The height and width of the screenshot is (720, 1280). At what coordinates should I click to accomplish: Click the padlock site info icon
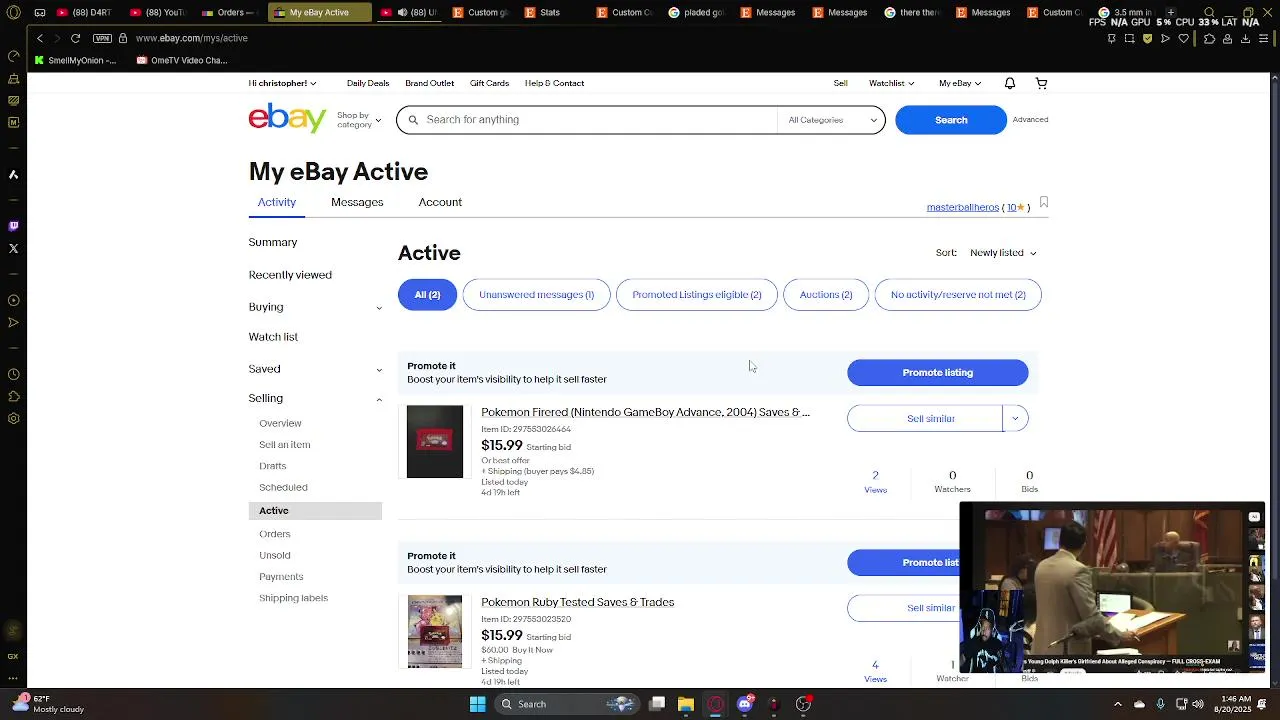123,38
